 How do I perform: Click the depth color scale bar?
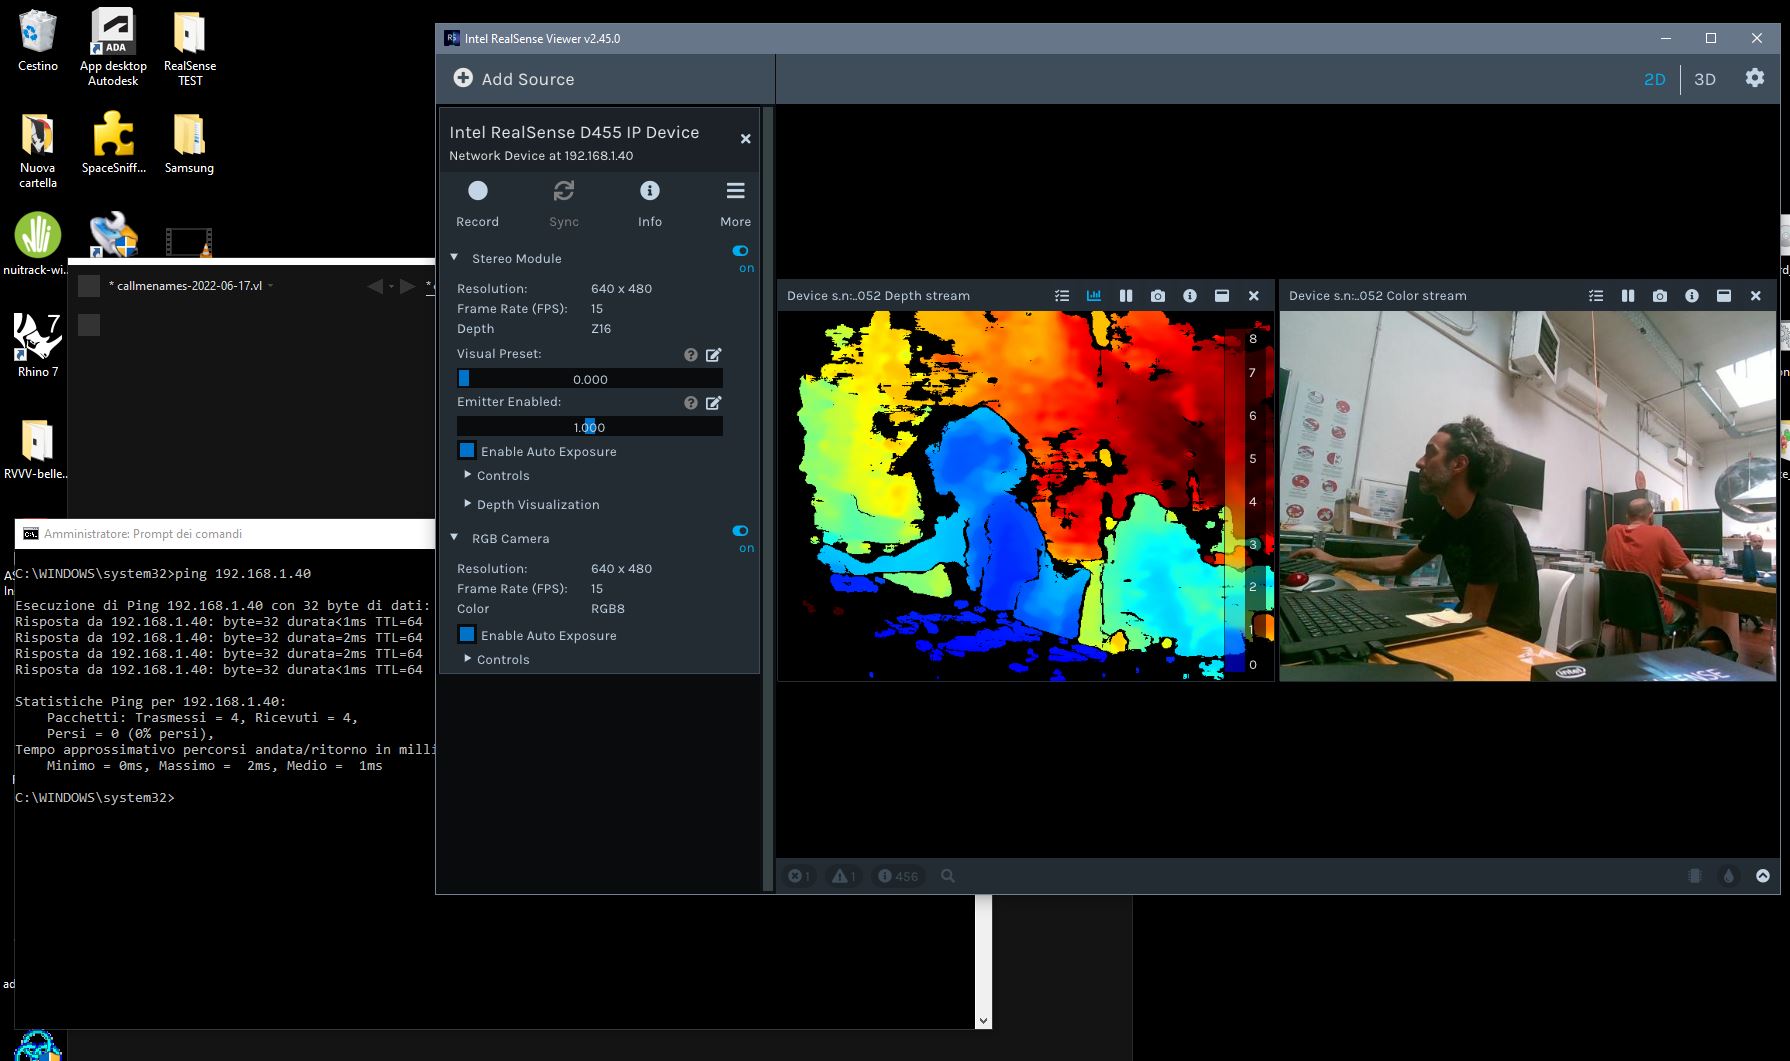pyautogui.click(x=1235, y=500)
